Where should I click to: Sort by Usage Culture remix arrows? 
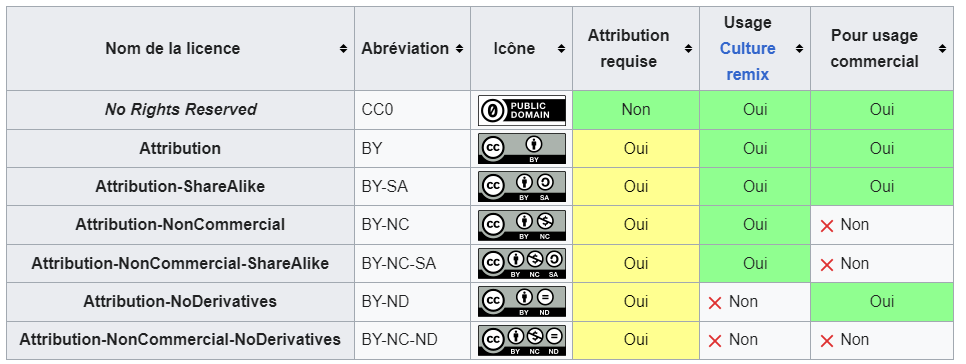799,49
